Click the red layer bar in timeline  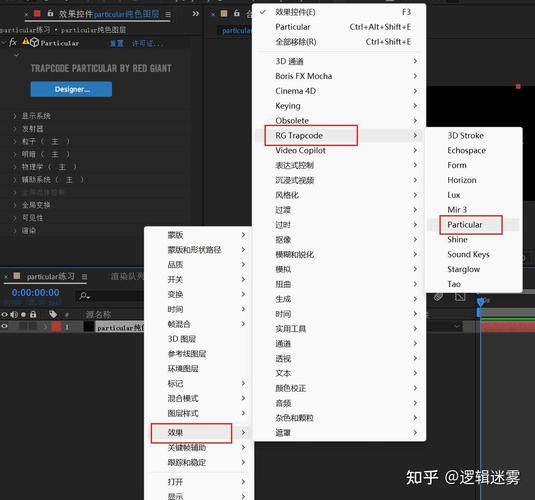507,327
